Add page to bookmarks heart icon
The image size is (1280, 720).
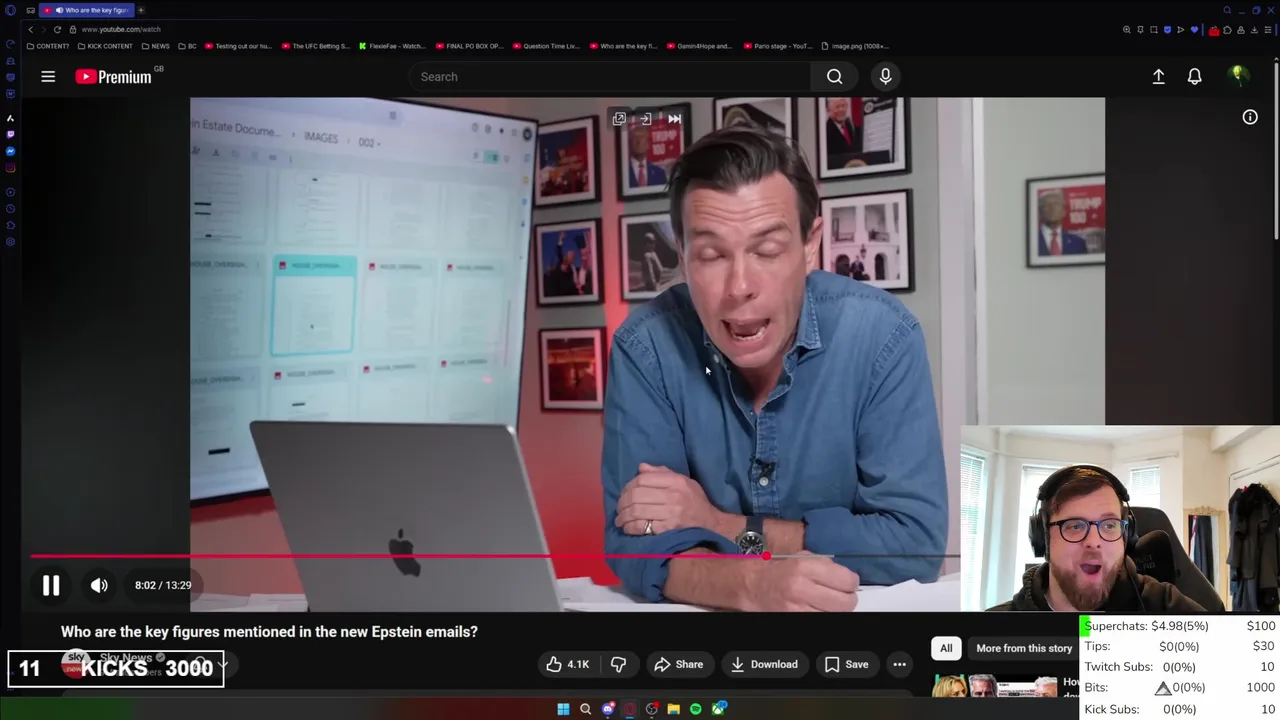[x=1194, y=30]
